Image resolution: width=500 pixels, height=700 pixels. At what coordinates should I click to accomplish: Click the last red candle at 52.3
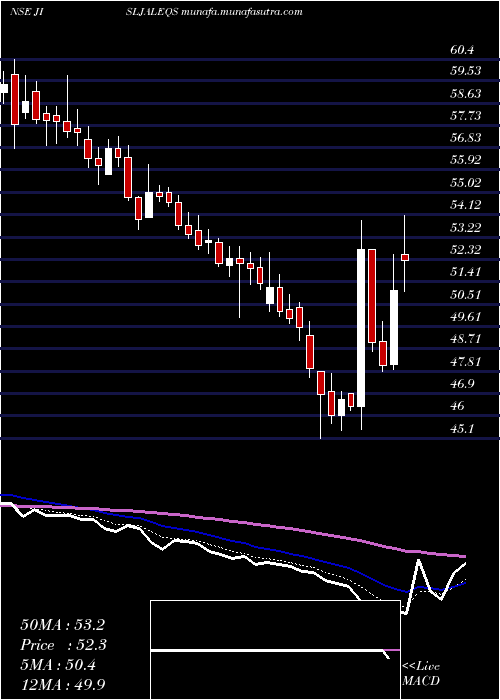point(405,257)
